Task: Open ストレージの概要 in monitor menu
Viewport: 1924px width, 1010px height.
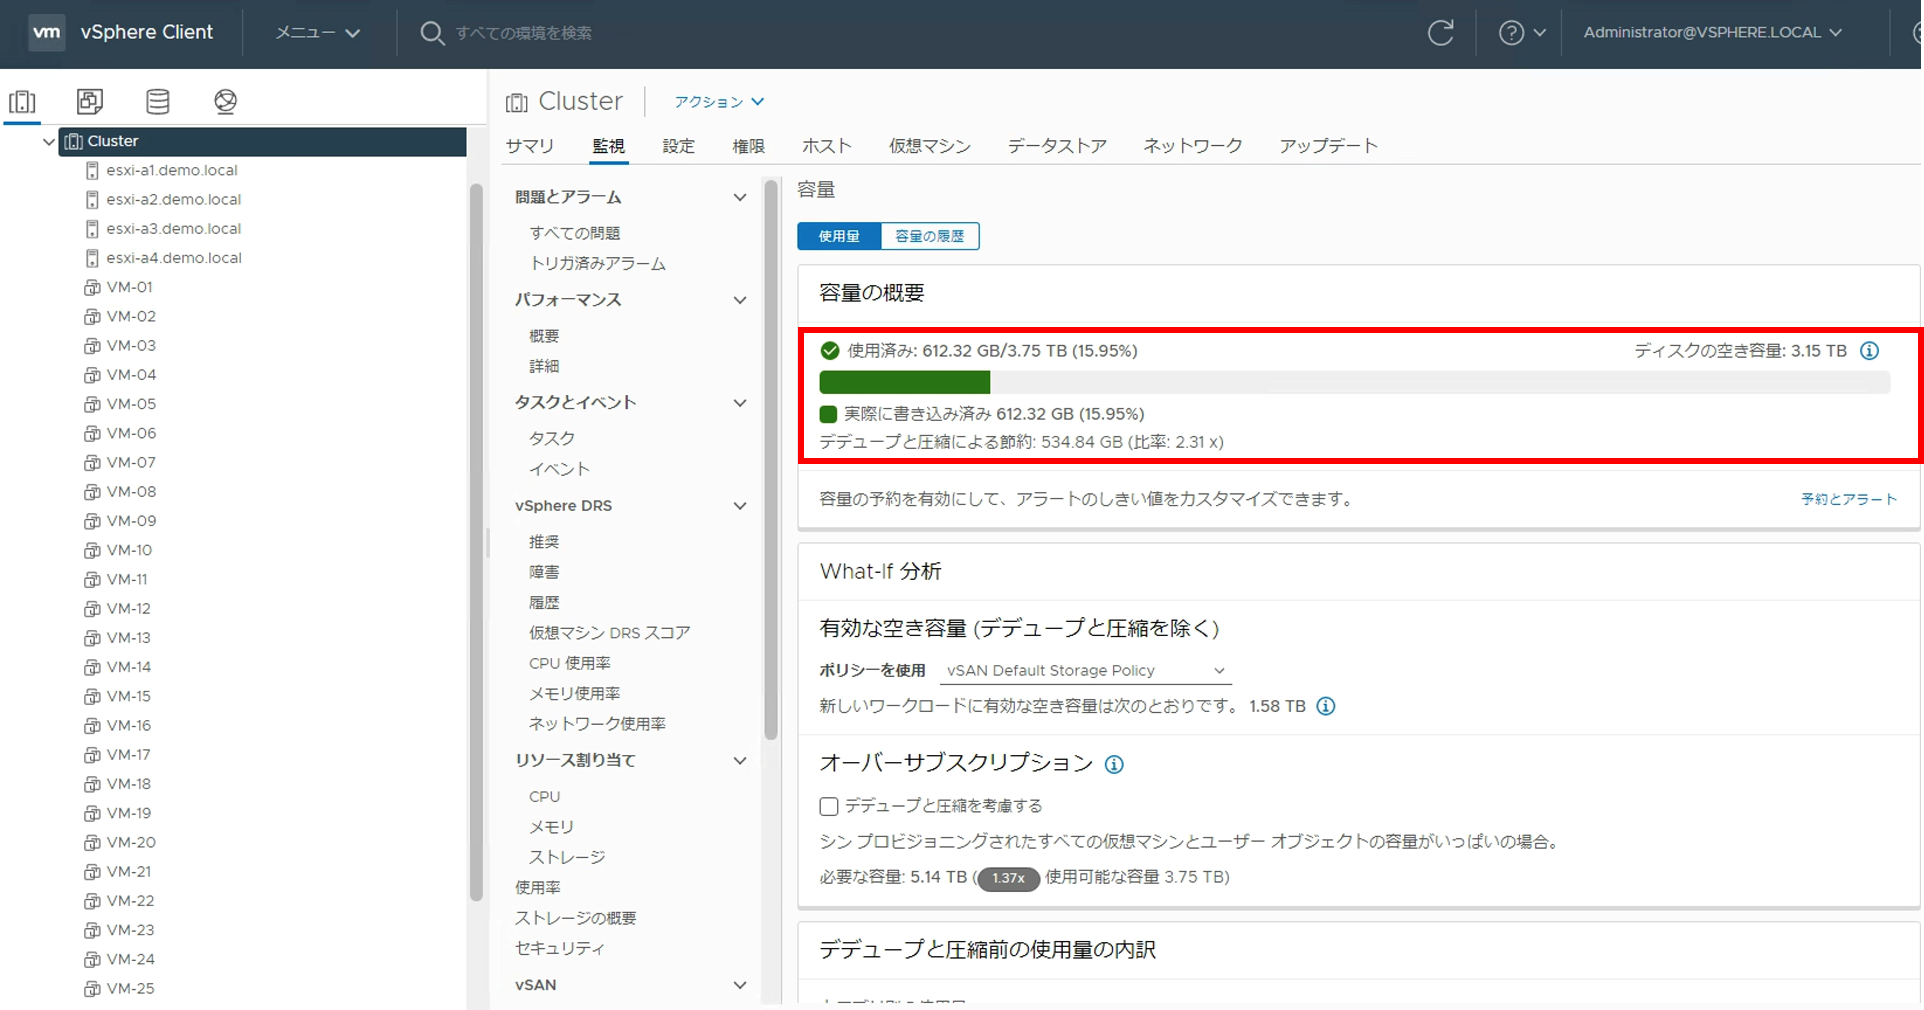Action: coord(575,918)
